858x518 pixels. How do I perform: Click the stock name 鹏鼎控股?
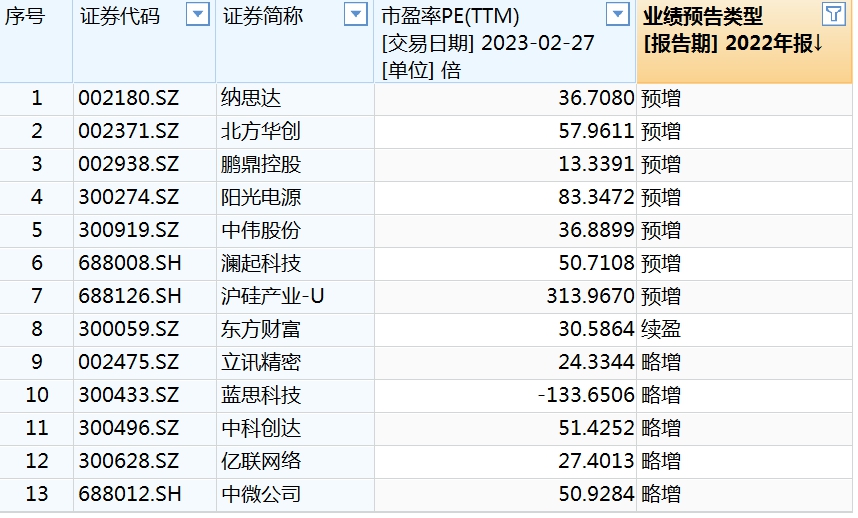coord(261,164)
